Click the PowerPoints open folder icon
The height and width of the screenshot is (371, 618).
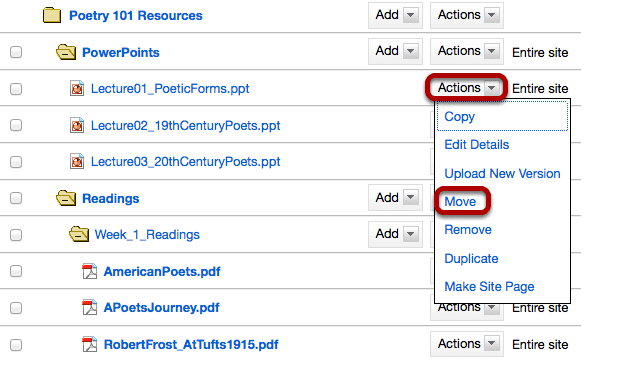point(66,52)
